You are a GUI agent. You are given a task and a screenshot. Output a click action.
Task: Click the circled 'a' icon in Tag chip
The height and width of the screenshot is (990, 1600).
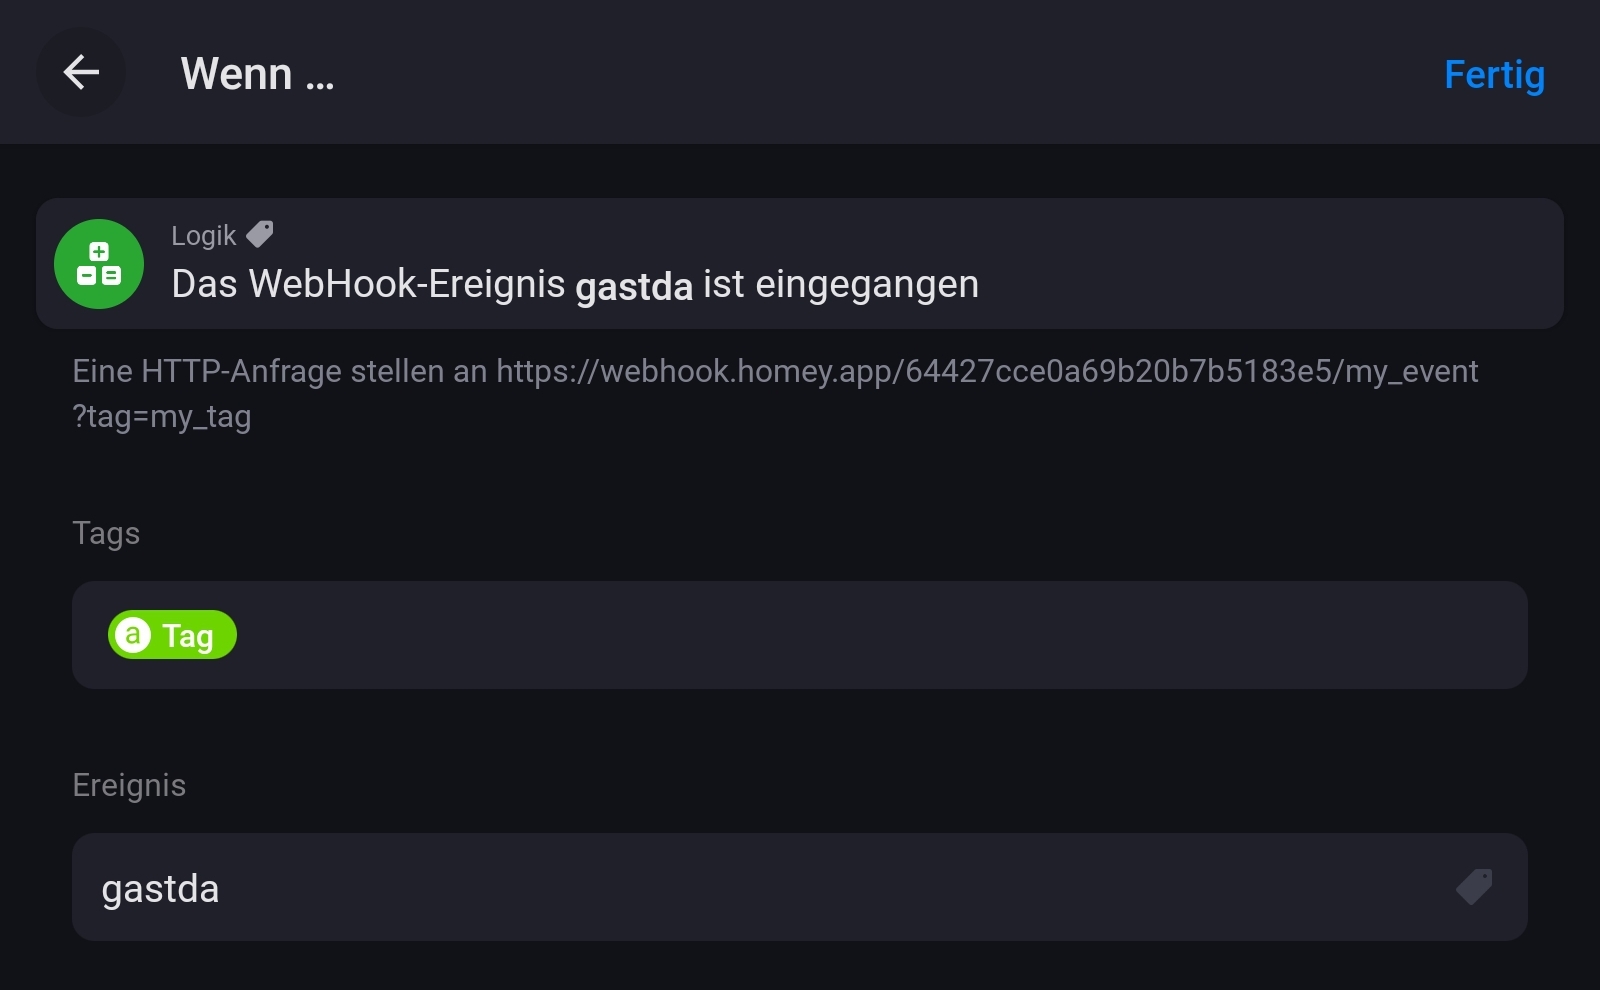pyautogui.click(x=133, y=635)
